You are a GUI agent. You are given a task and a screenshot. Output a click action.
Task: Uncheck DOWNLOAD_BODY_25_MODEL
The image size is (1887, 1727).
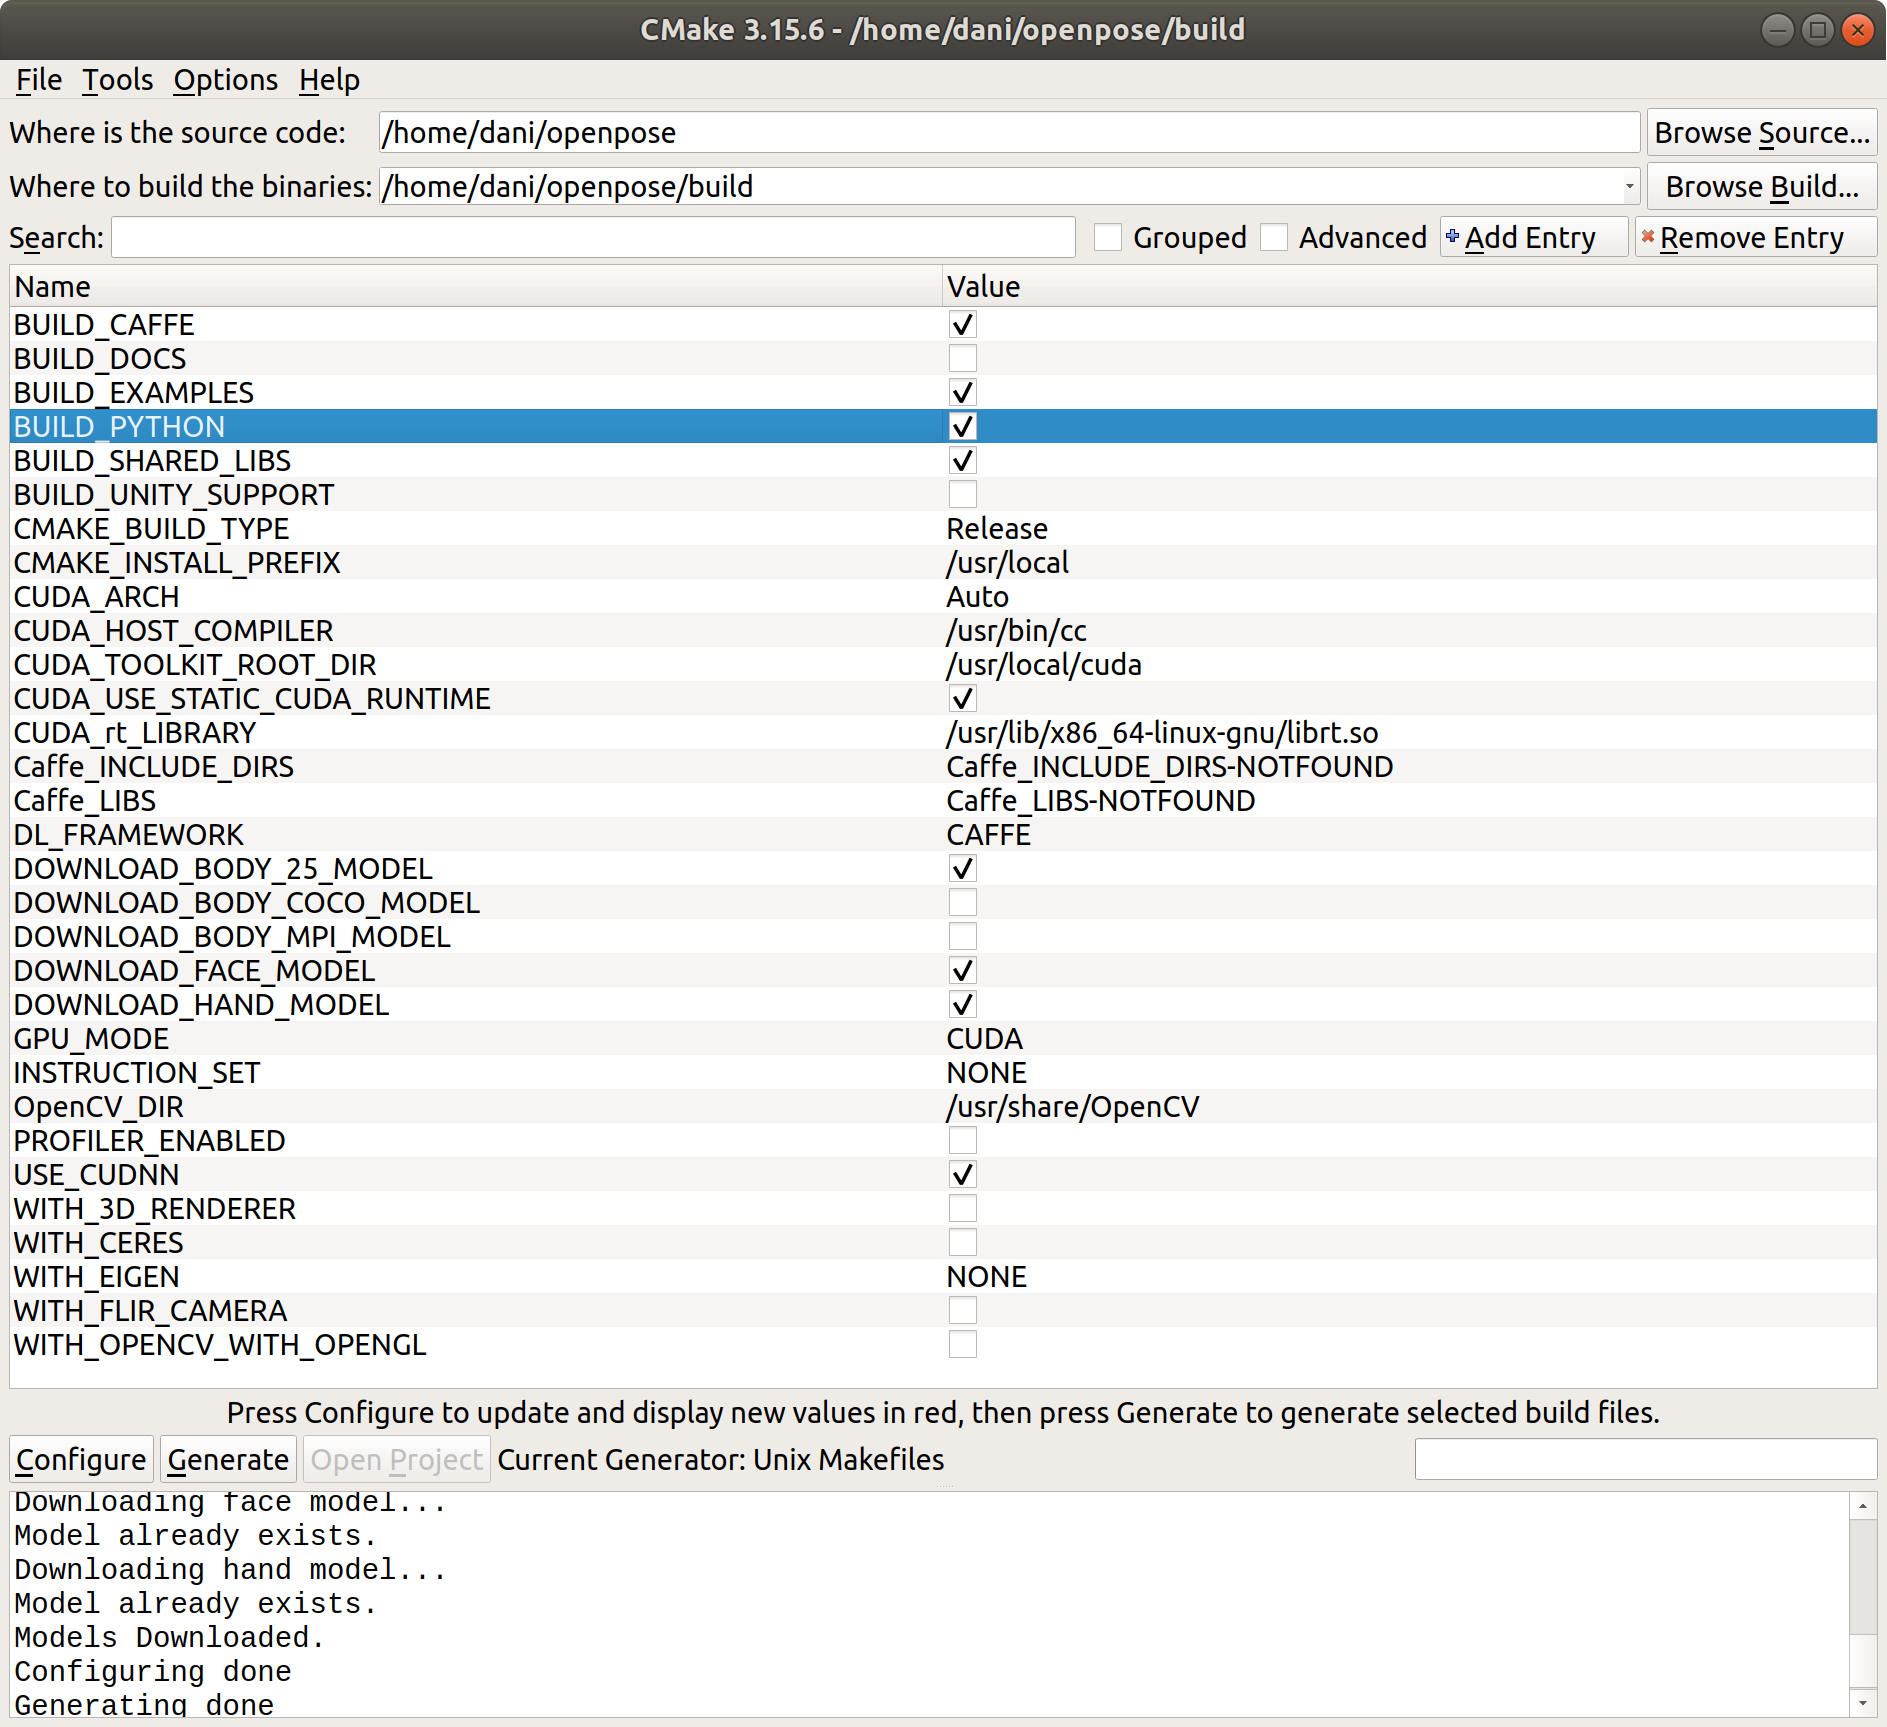point(962,869)
